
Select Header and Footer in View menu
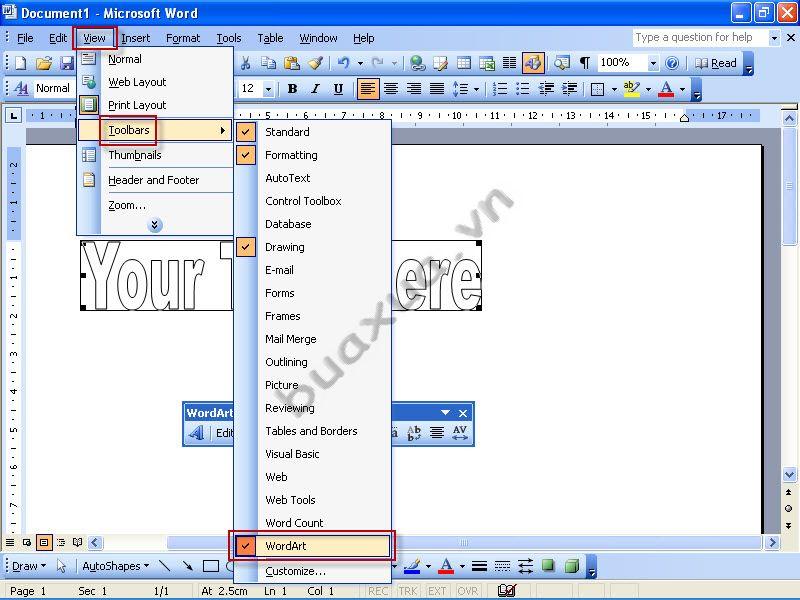pyautogui.click(x=155, y=180)
